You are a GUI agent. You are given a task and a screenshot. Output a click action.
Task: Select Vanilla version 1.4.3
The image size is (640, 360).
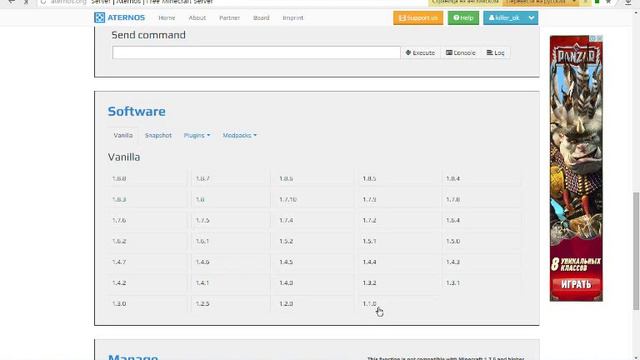point(481,262)
